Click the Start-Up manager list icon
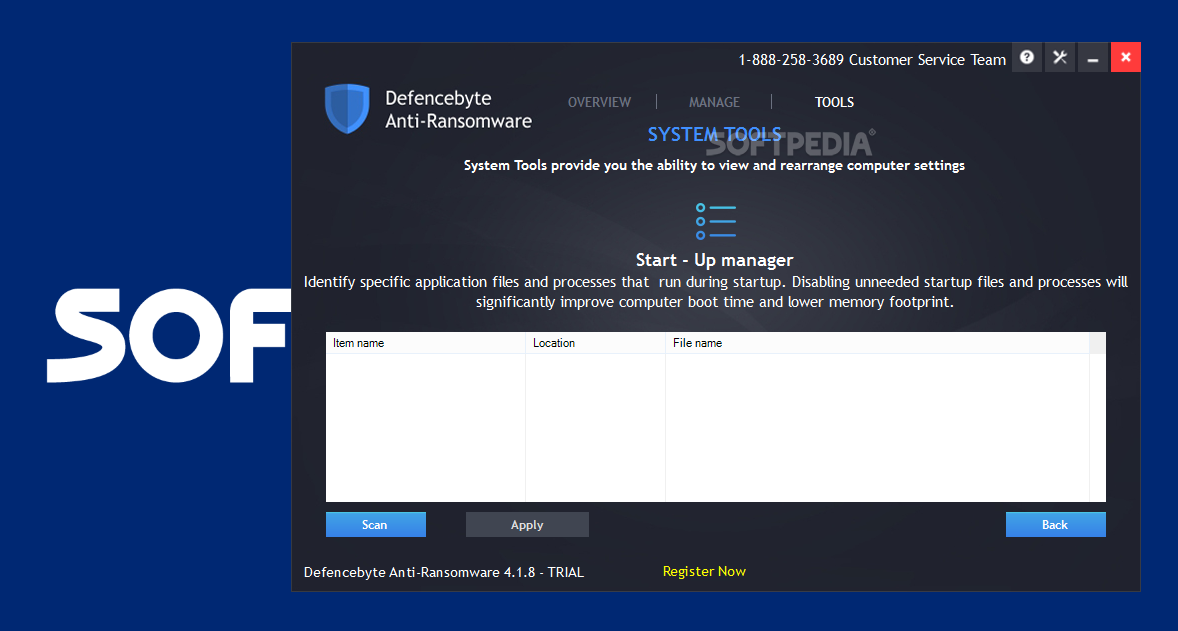Viewport: 1178px width, 631px height. pos(716,221)
